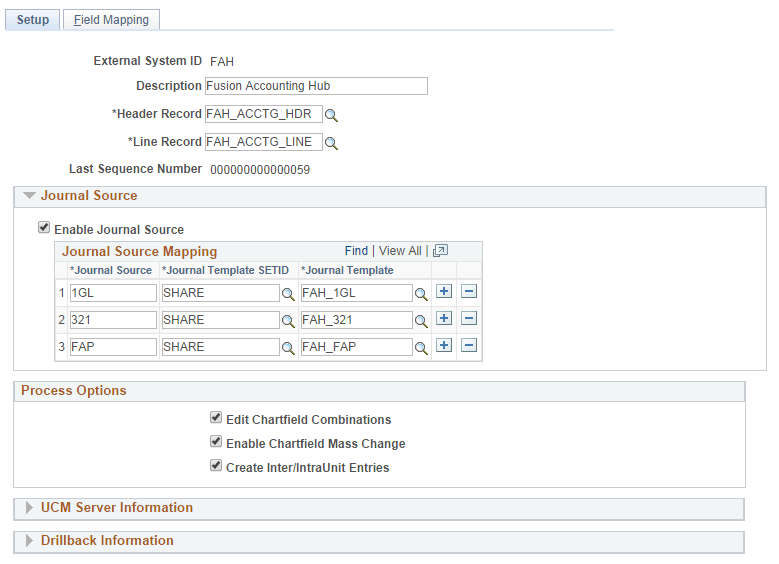Click View All link in mapping grid

click(400, 251)
